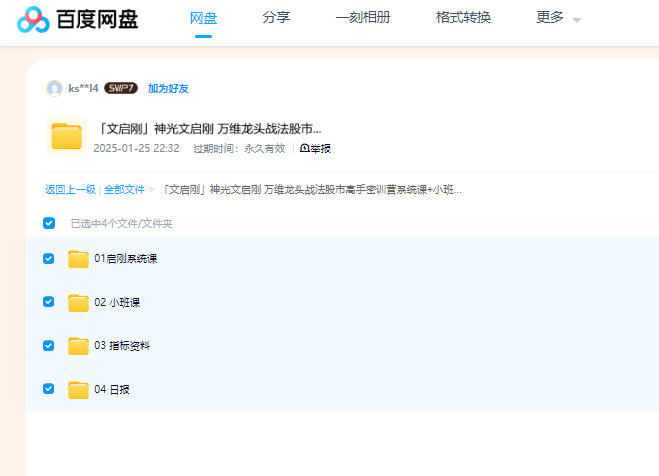Click the 已选中4个文件/文件夹 status text
Viewport: 659px width, 476px height.
click(x=121, y=224)
